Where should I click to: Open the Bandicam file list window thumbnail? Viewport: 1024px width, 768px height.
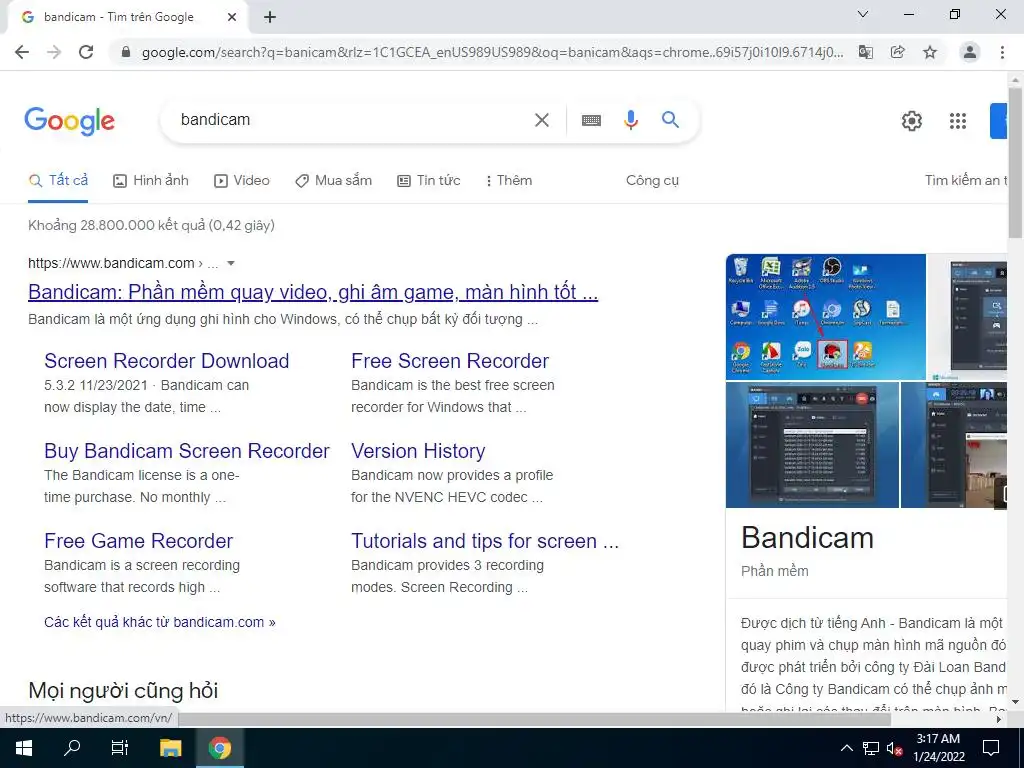click(x=812, y=445)
